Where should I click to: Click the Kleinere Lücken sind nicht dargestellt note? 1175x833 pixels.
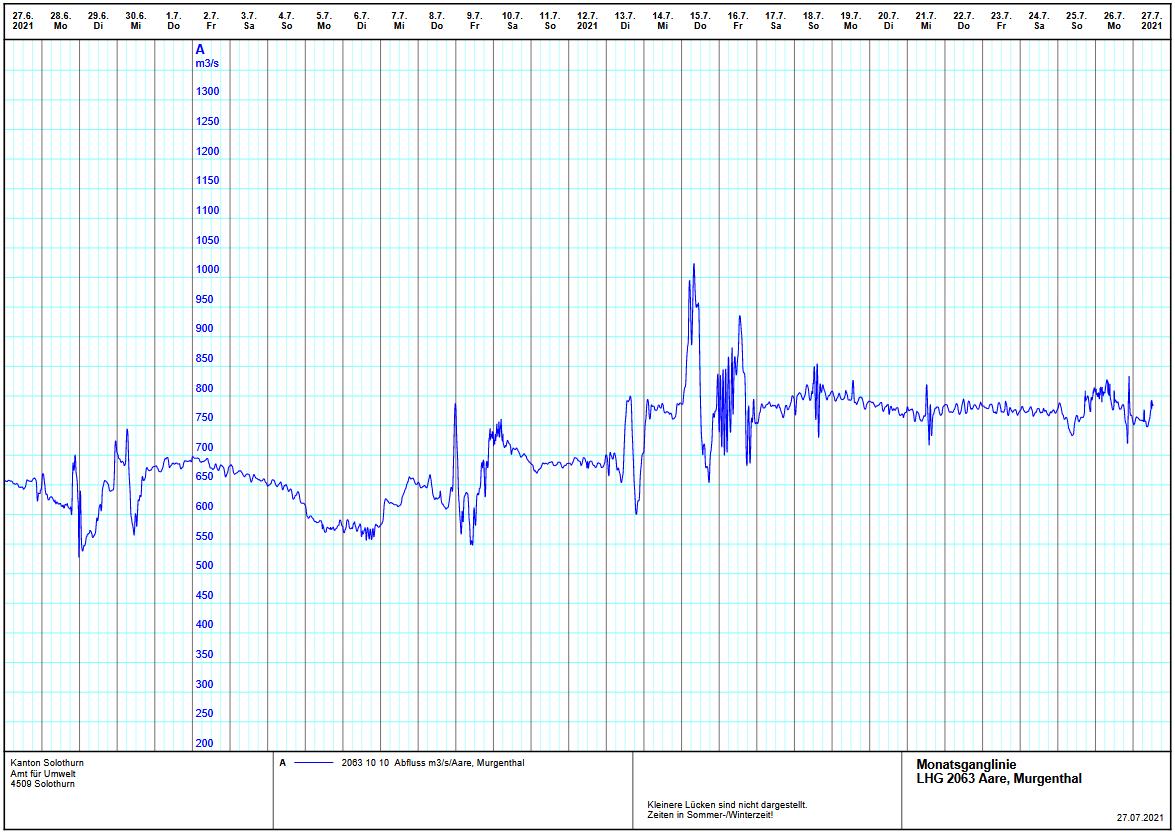[727, 804]
